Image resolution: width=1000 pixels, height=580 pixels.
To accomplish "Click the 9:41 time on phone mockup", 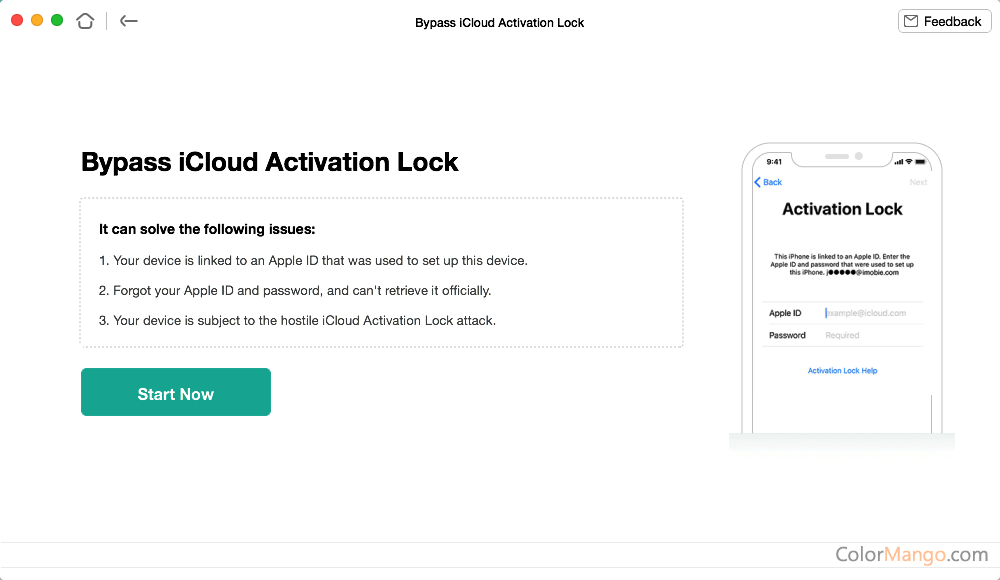I will pyautogui.click(x=774, y=161).
